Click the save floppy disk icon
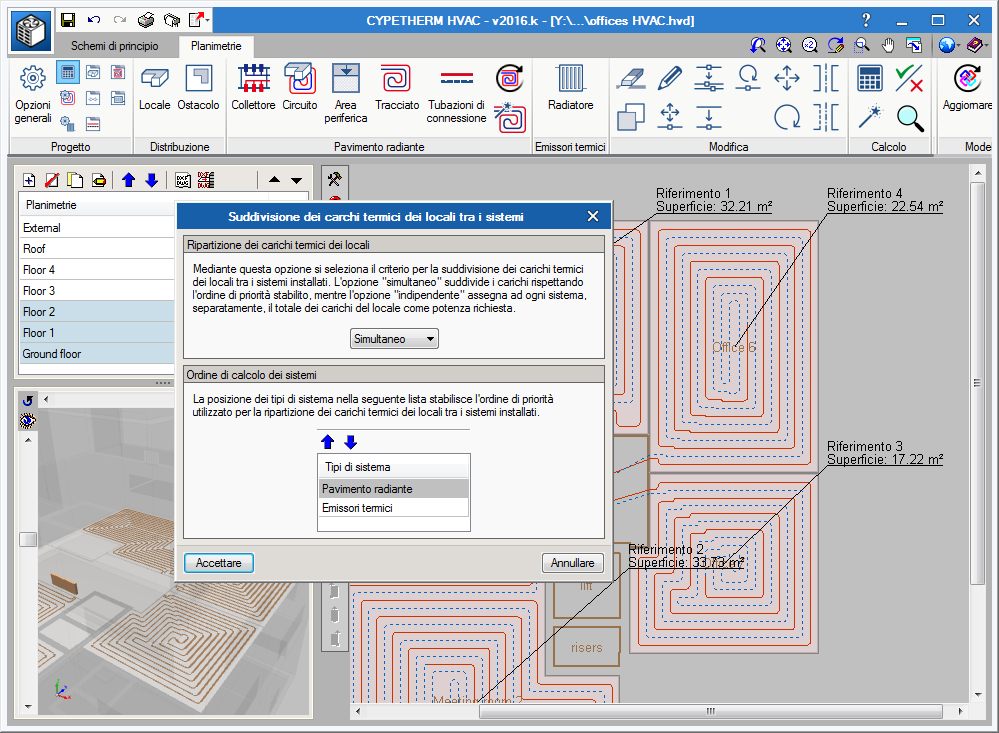The height and width of the screenshot is (733, 999). (68, 20)
